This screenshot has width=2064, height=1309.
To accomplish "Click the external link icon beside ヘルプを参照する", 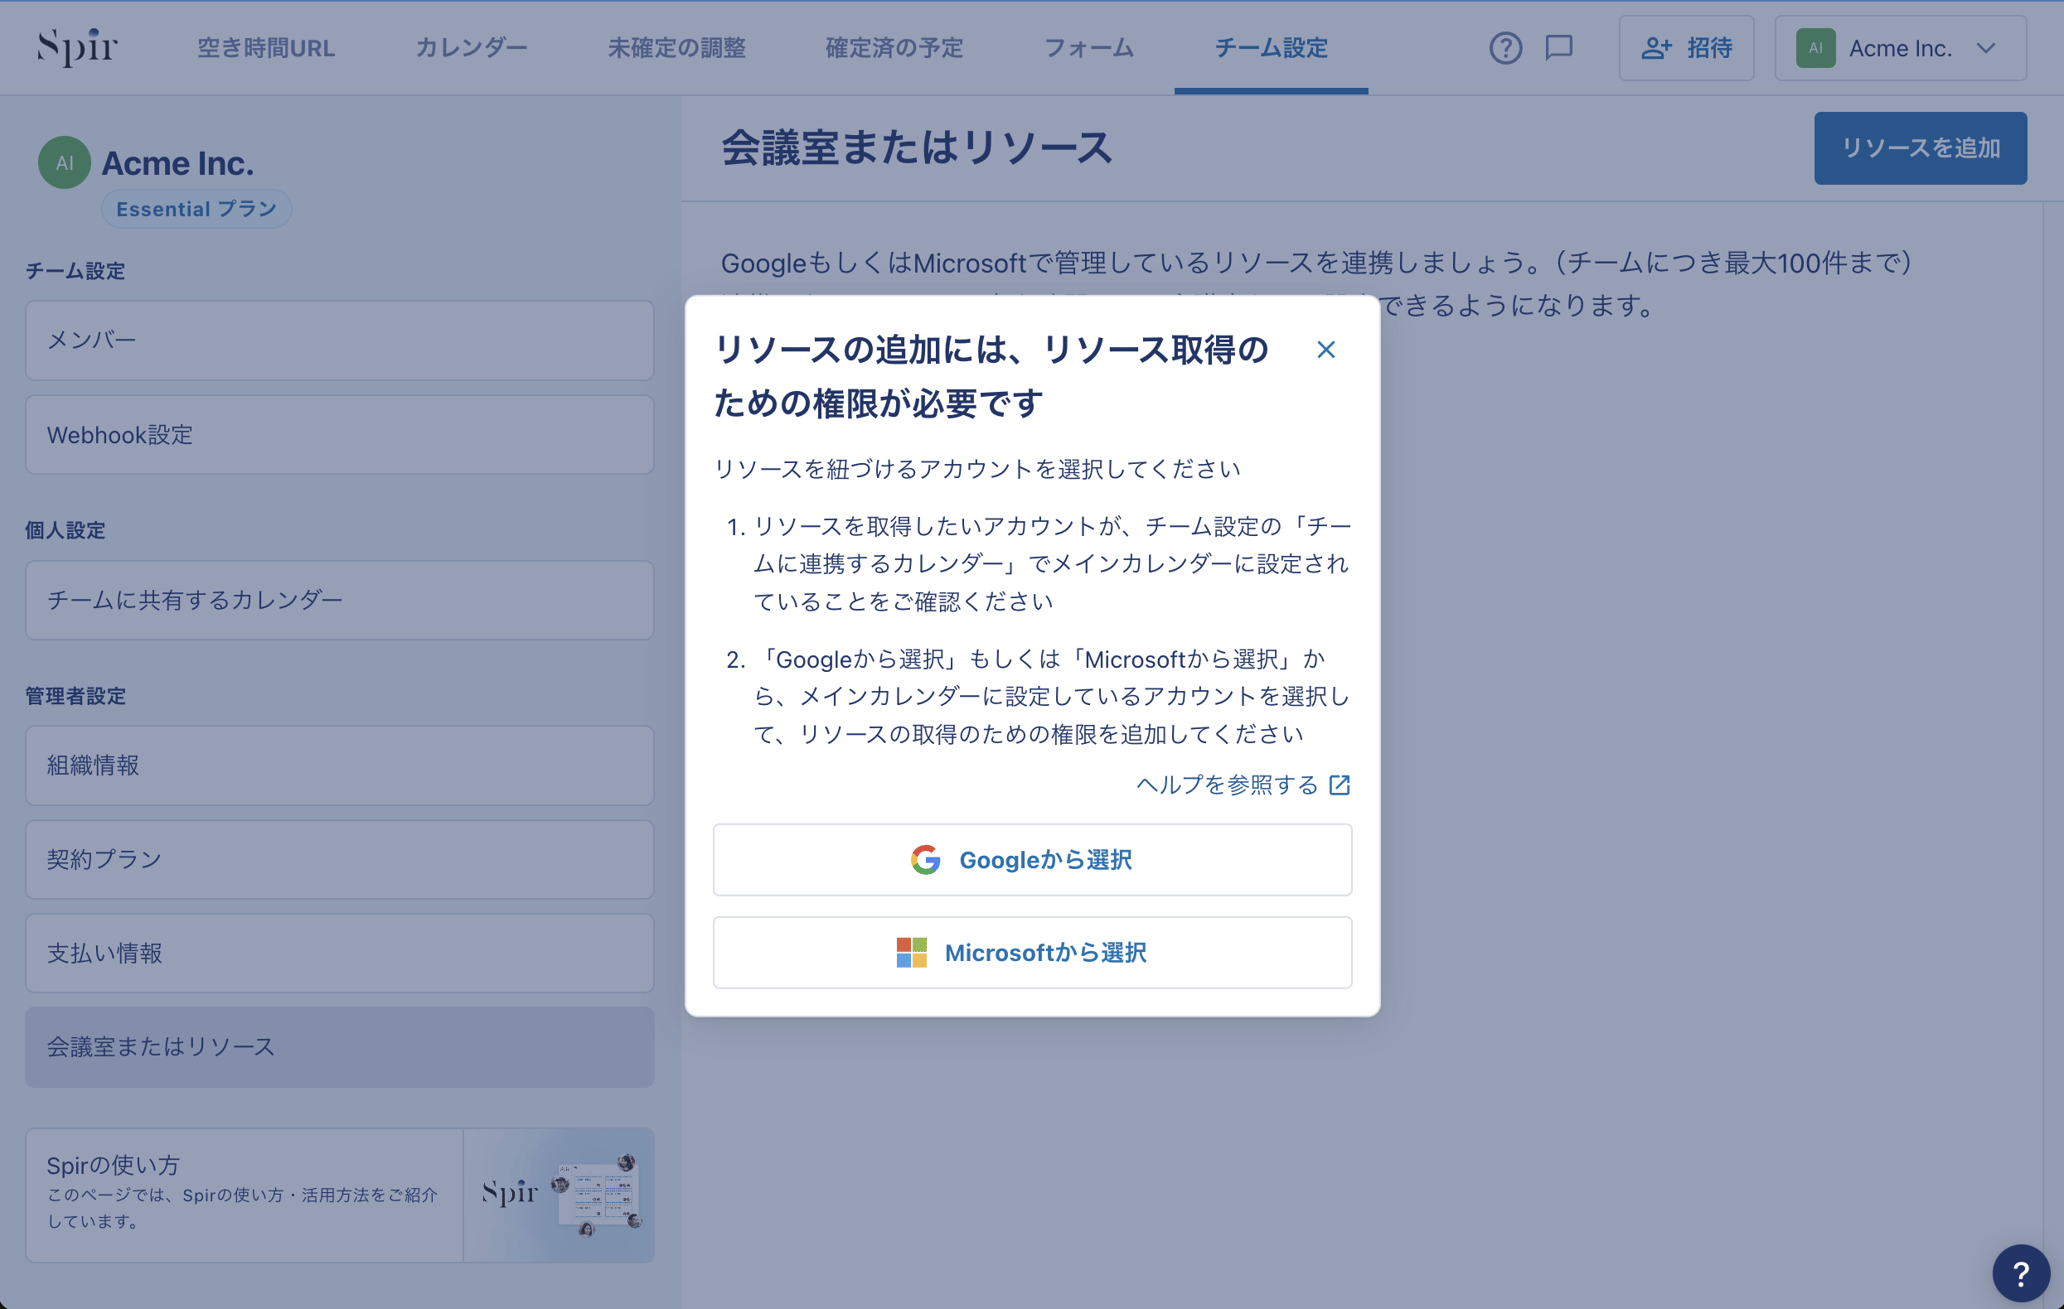I will click(x=1340, y=786).
